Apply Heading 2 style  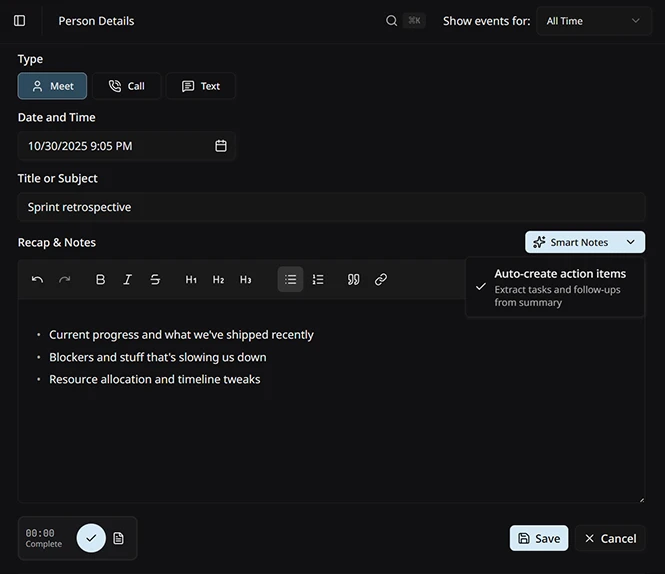click(x=218, y=280)
